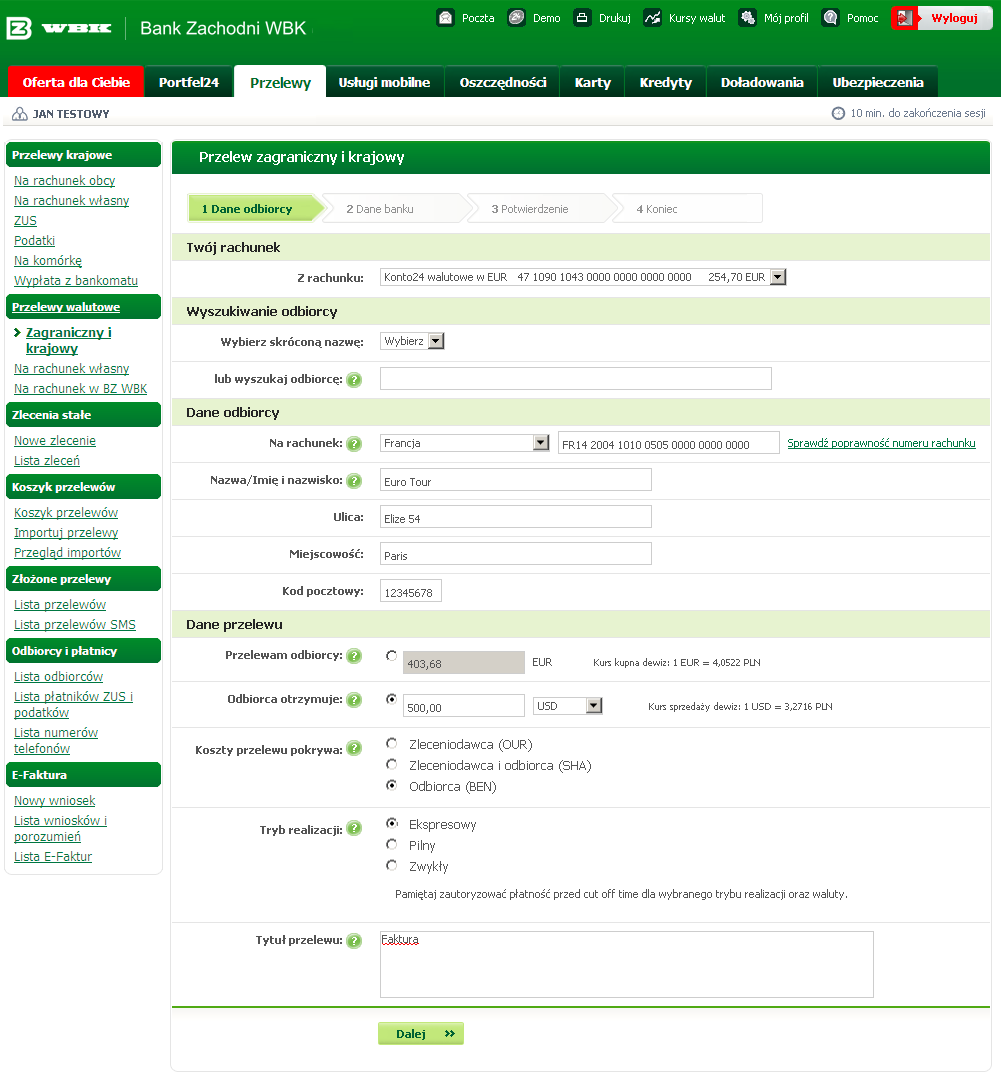Click the Pomoc help icon
The width and height of the screenshot is (1001, 1089).
[x=830, y=17]
